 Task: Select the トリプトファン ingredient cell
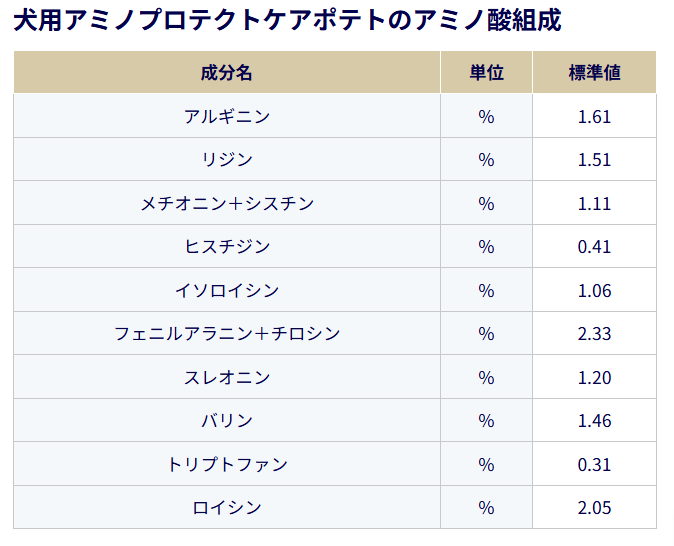point(227,465)
